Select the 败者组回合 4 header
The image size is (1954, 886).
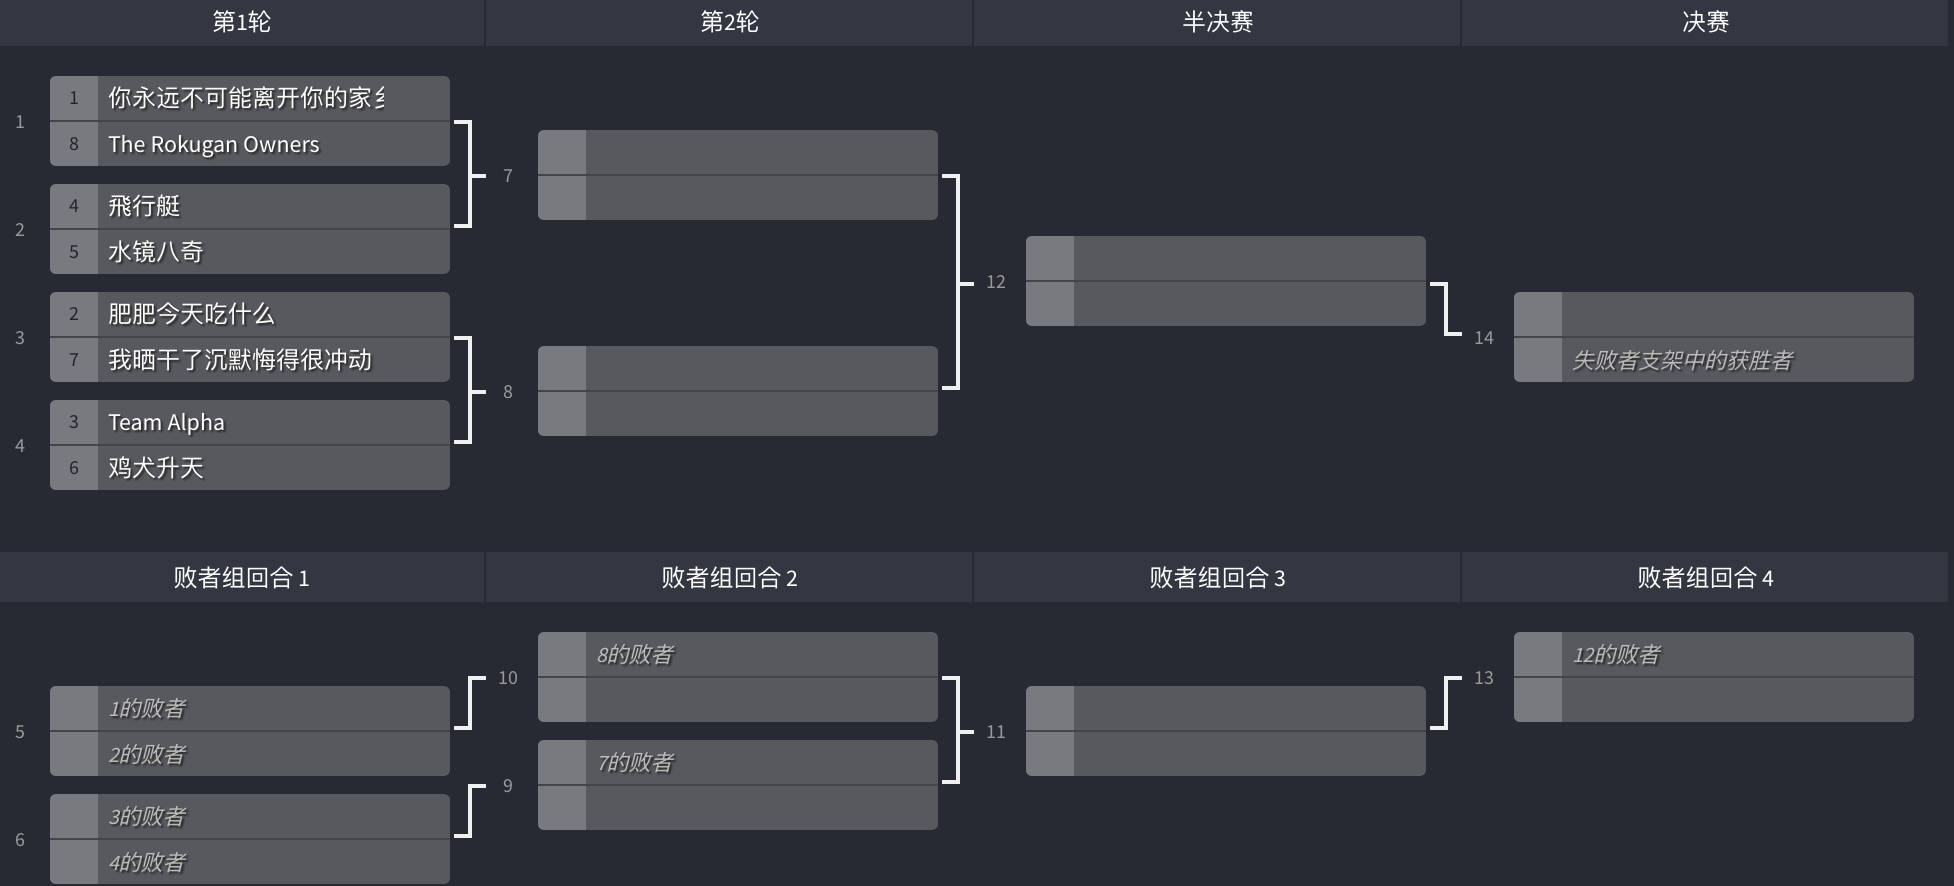pos(1705,578)
